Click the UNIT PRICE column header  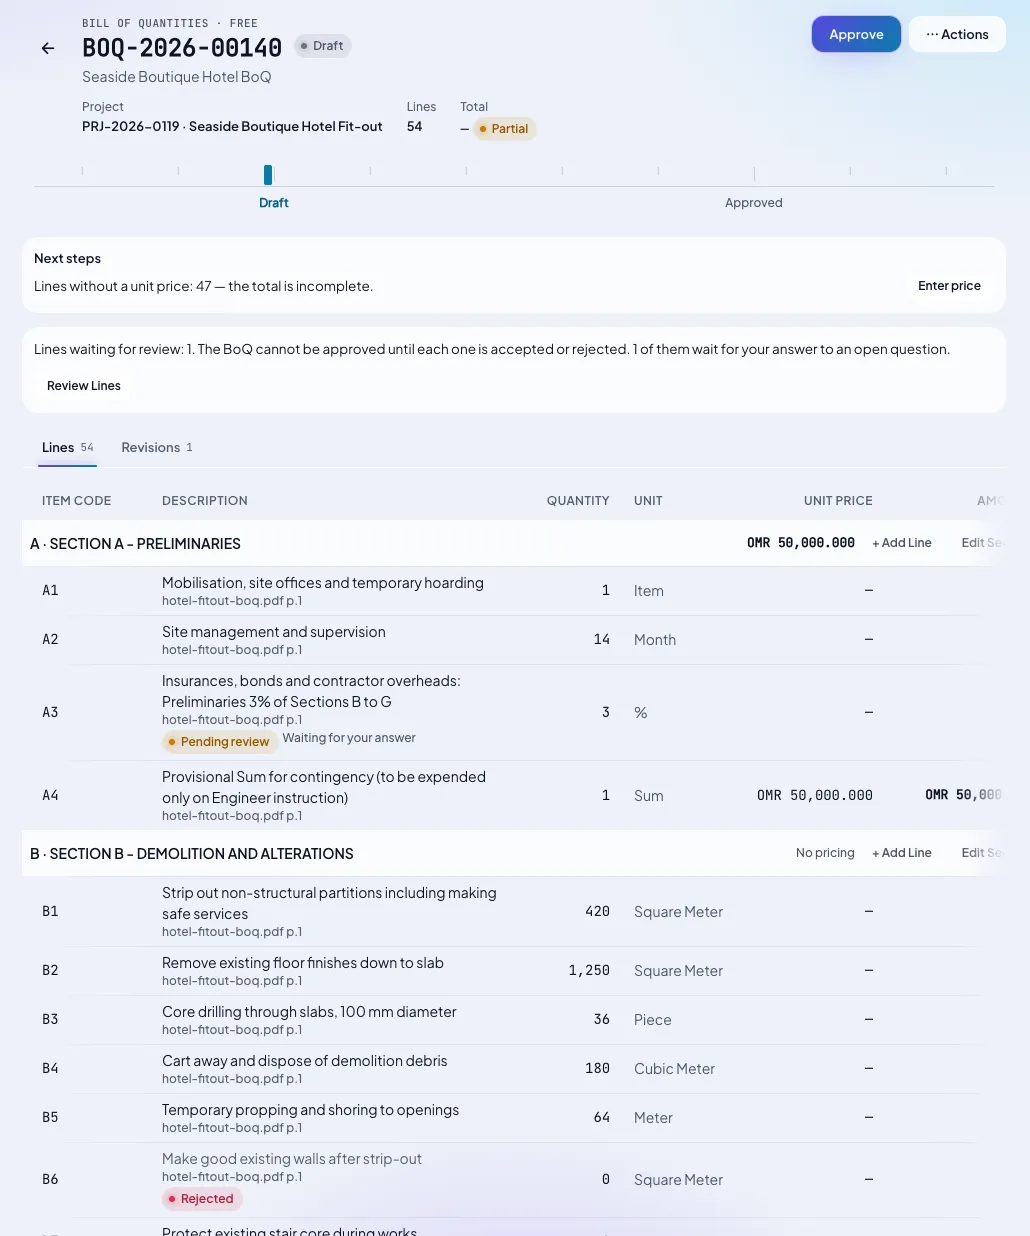838,501
